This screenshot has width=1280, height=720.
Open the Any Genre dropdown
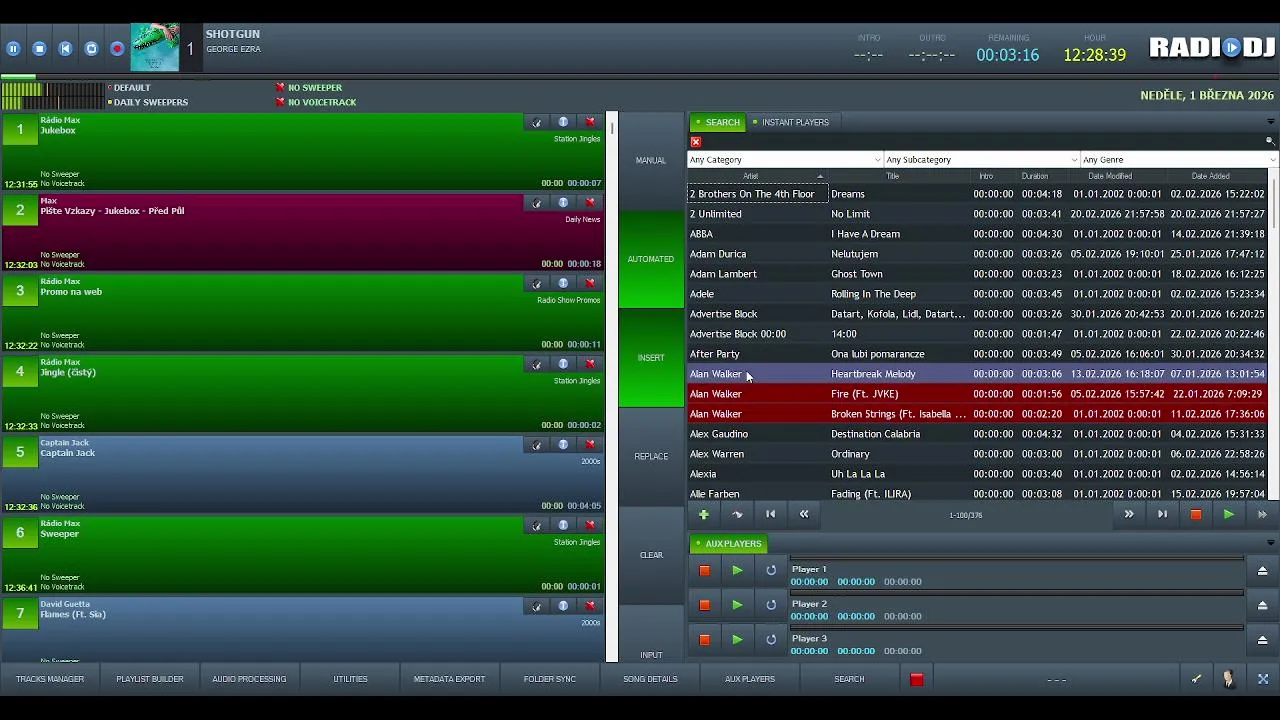[1179, 160]
